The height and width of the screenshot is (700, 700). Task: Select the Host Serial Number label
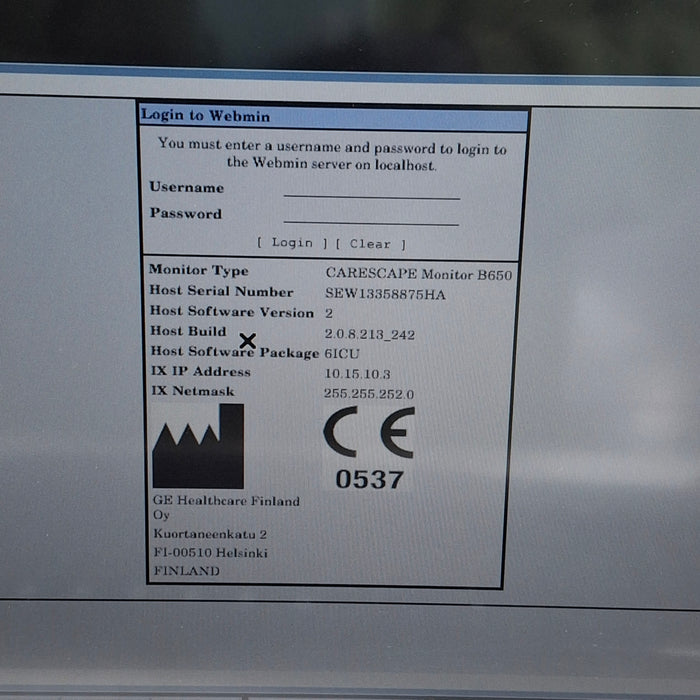[x=221, y=291]
